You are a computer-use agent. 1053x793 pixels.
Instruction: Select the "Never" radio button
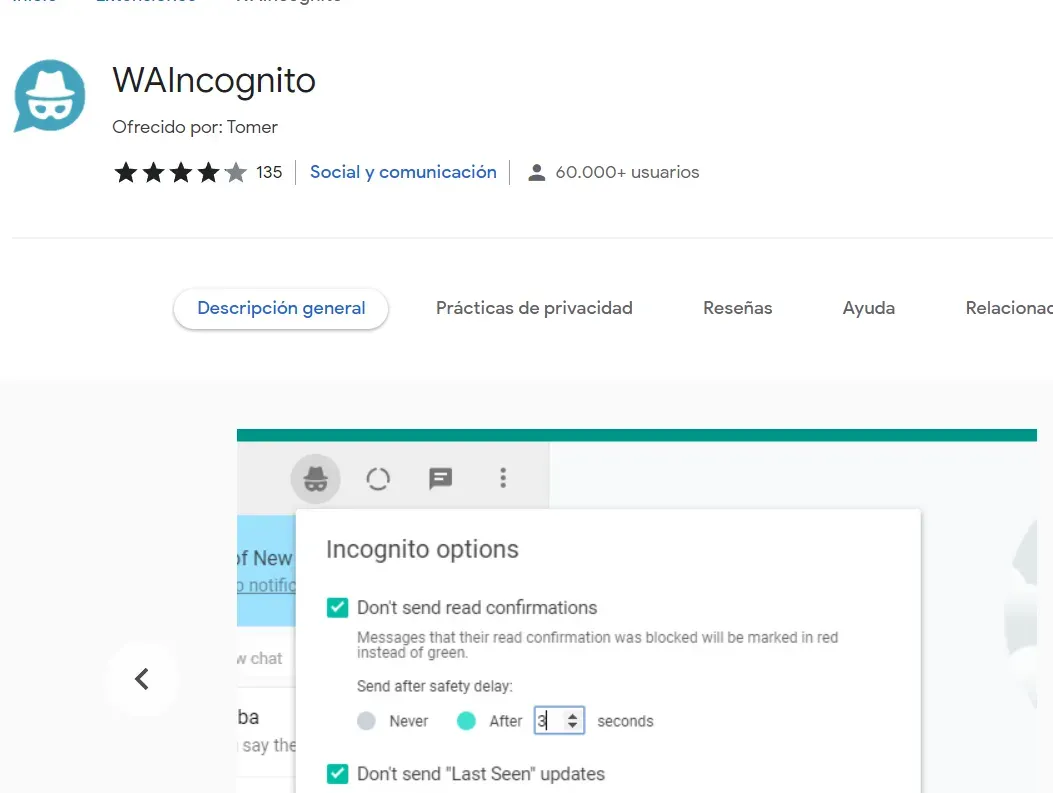(x=367, y=721)
